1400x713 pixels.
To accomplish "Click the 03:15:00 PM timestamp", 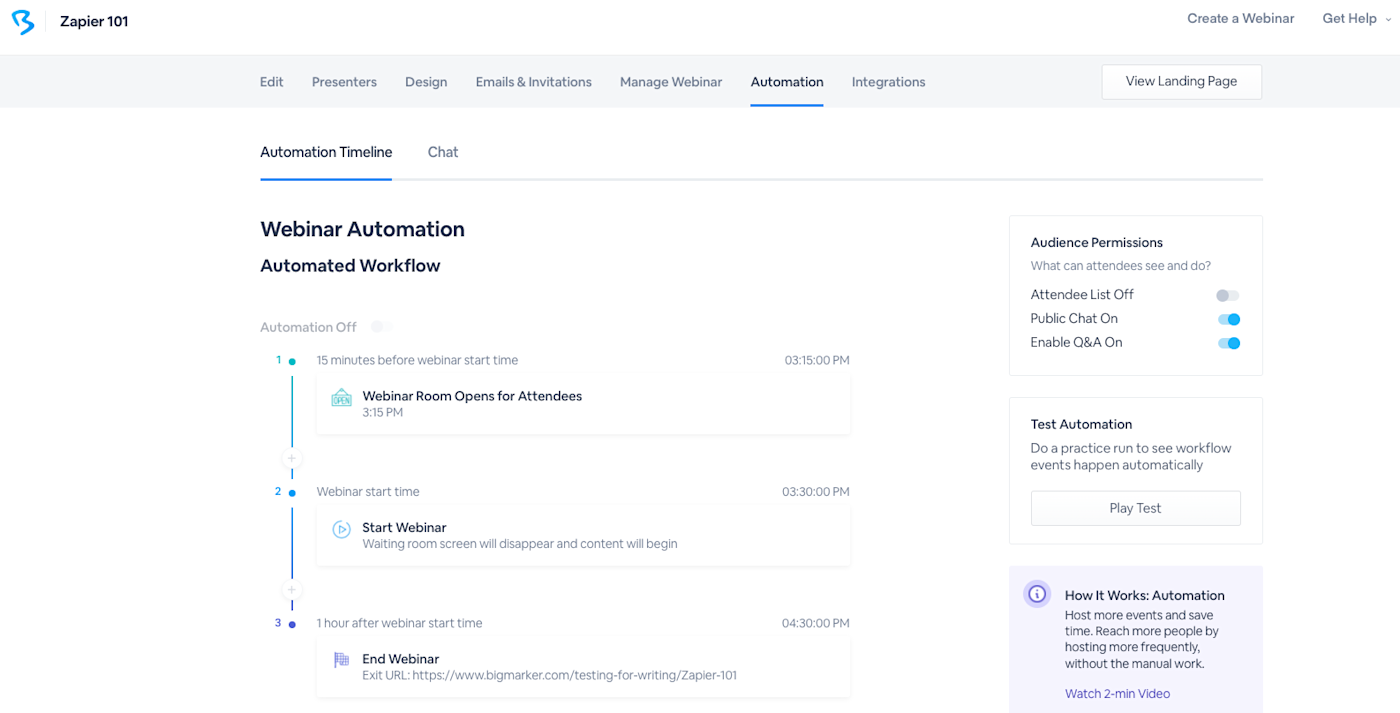I will click(817, 360).
